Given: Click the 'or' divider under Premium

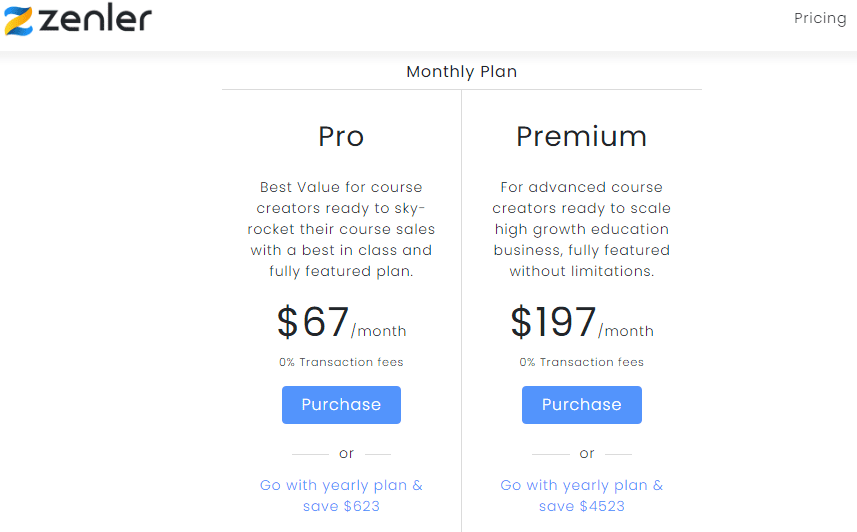Looking at the screenshot, I should tap(586, 454).
